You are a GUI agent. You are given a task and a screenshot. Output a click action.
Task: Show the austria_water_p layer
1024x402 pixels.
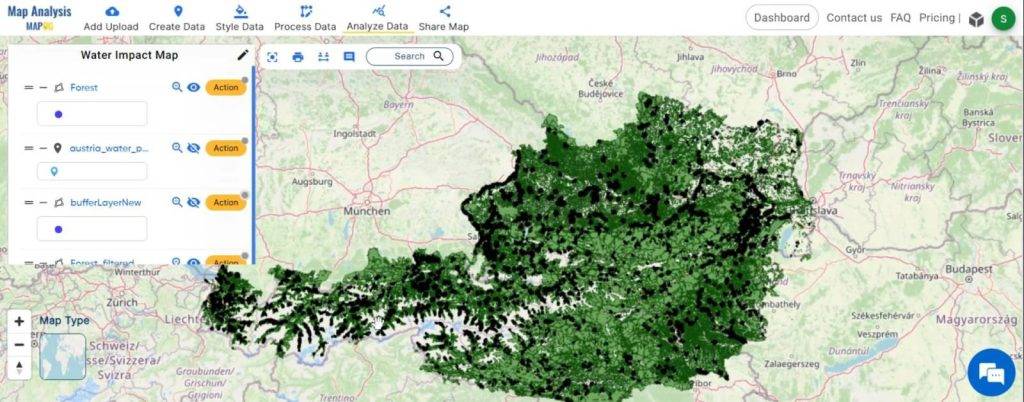[x=193, y=147]
